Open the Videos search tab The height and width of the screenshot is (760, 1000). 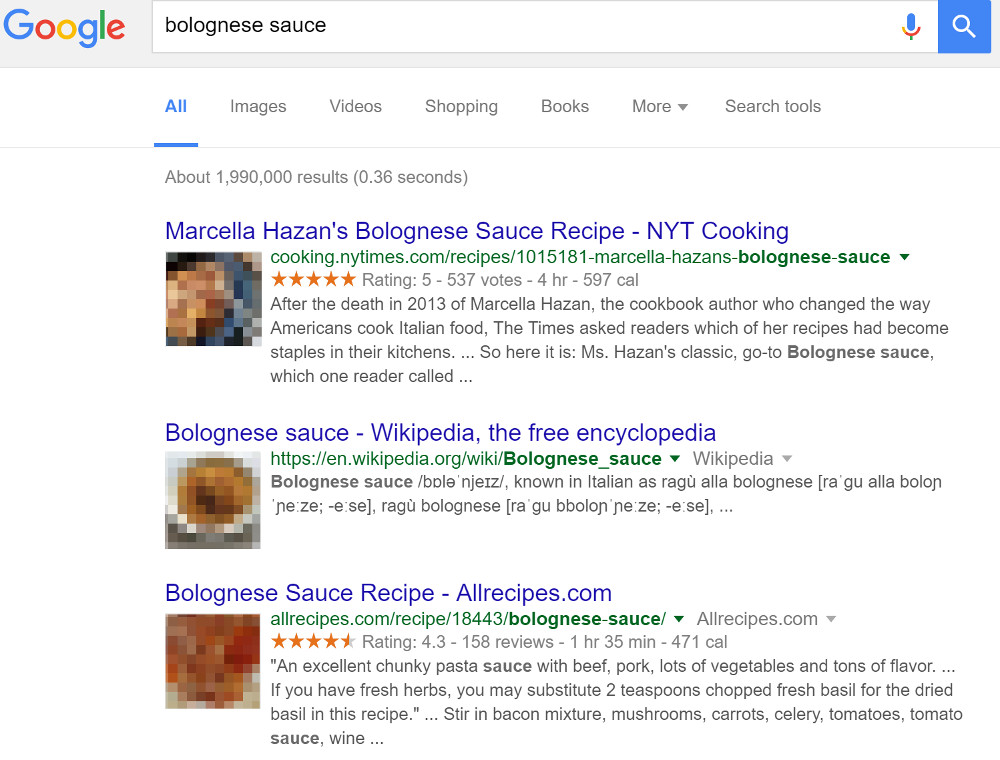click(355, 106)
